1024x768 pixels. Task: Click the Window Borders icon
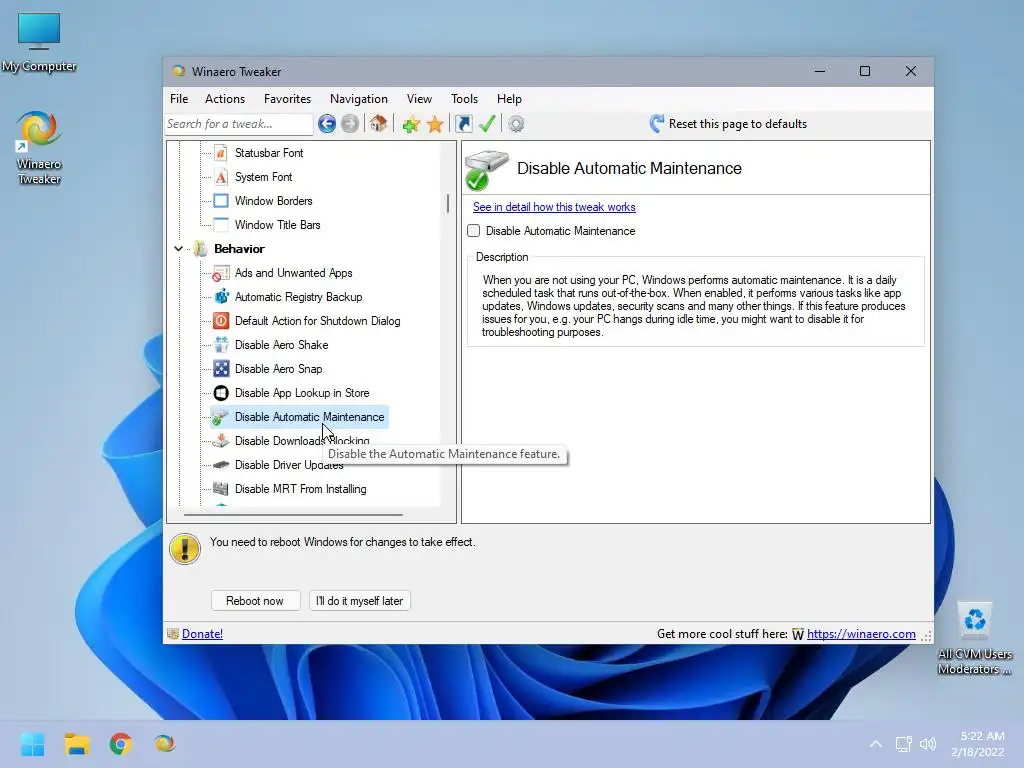(221, 200)
